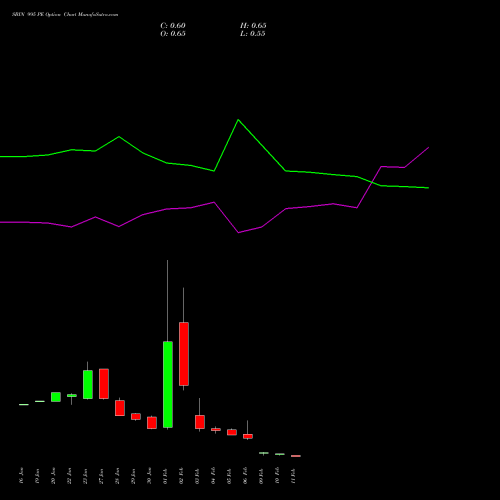Click the small red candle for 11 Feb

click(x=296, y=456)
